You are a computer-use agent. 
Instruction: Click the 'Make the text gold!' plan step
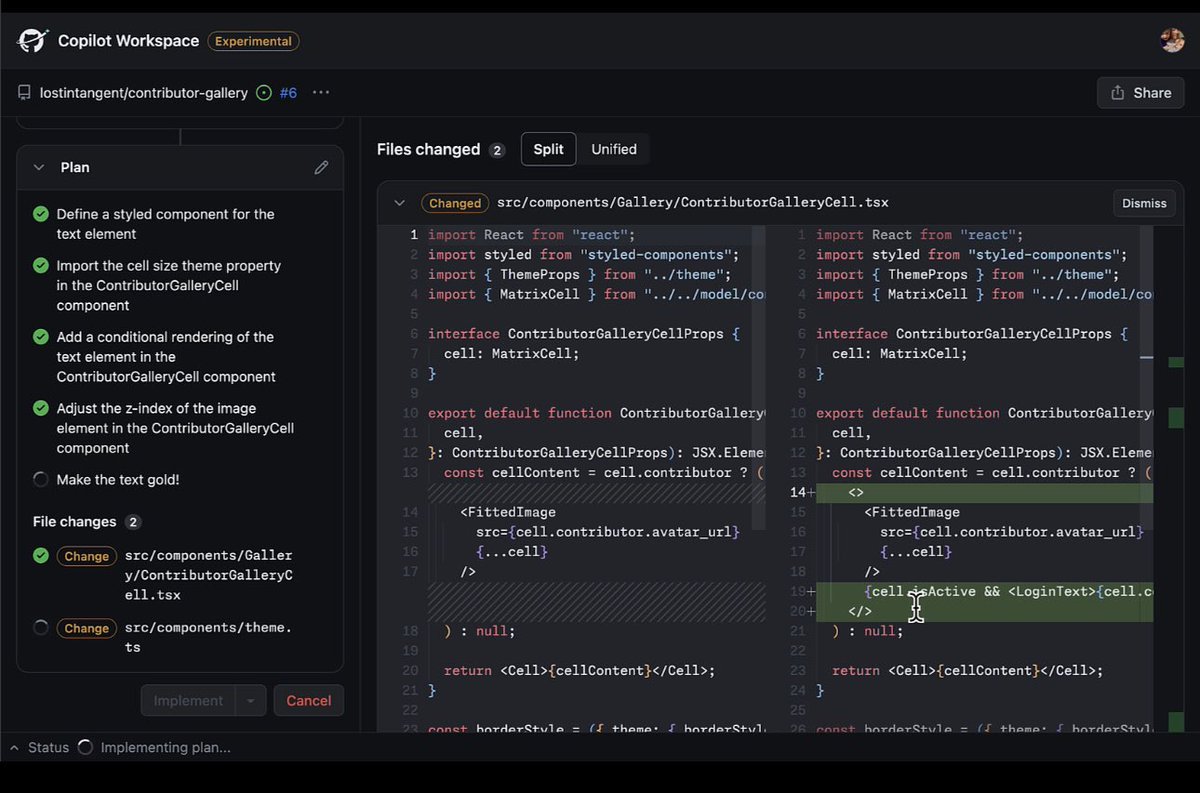coord(118,480)
